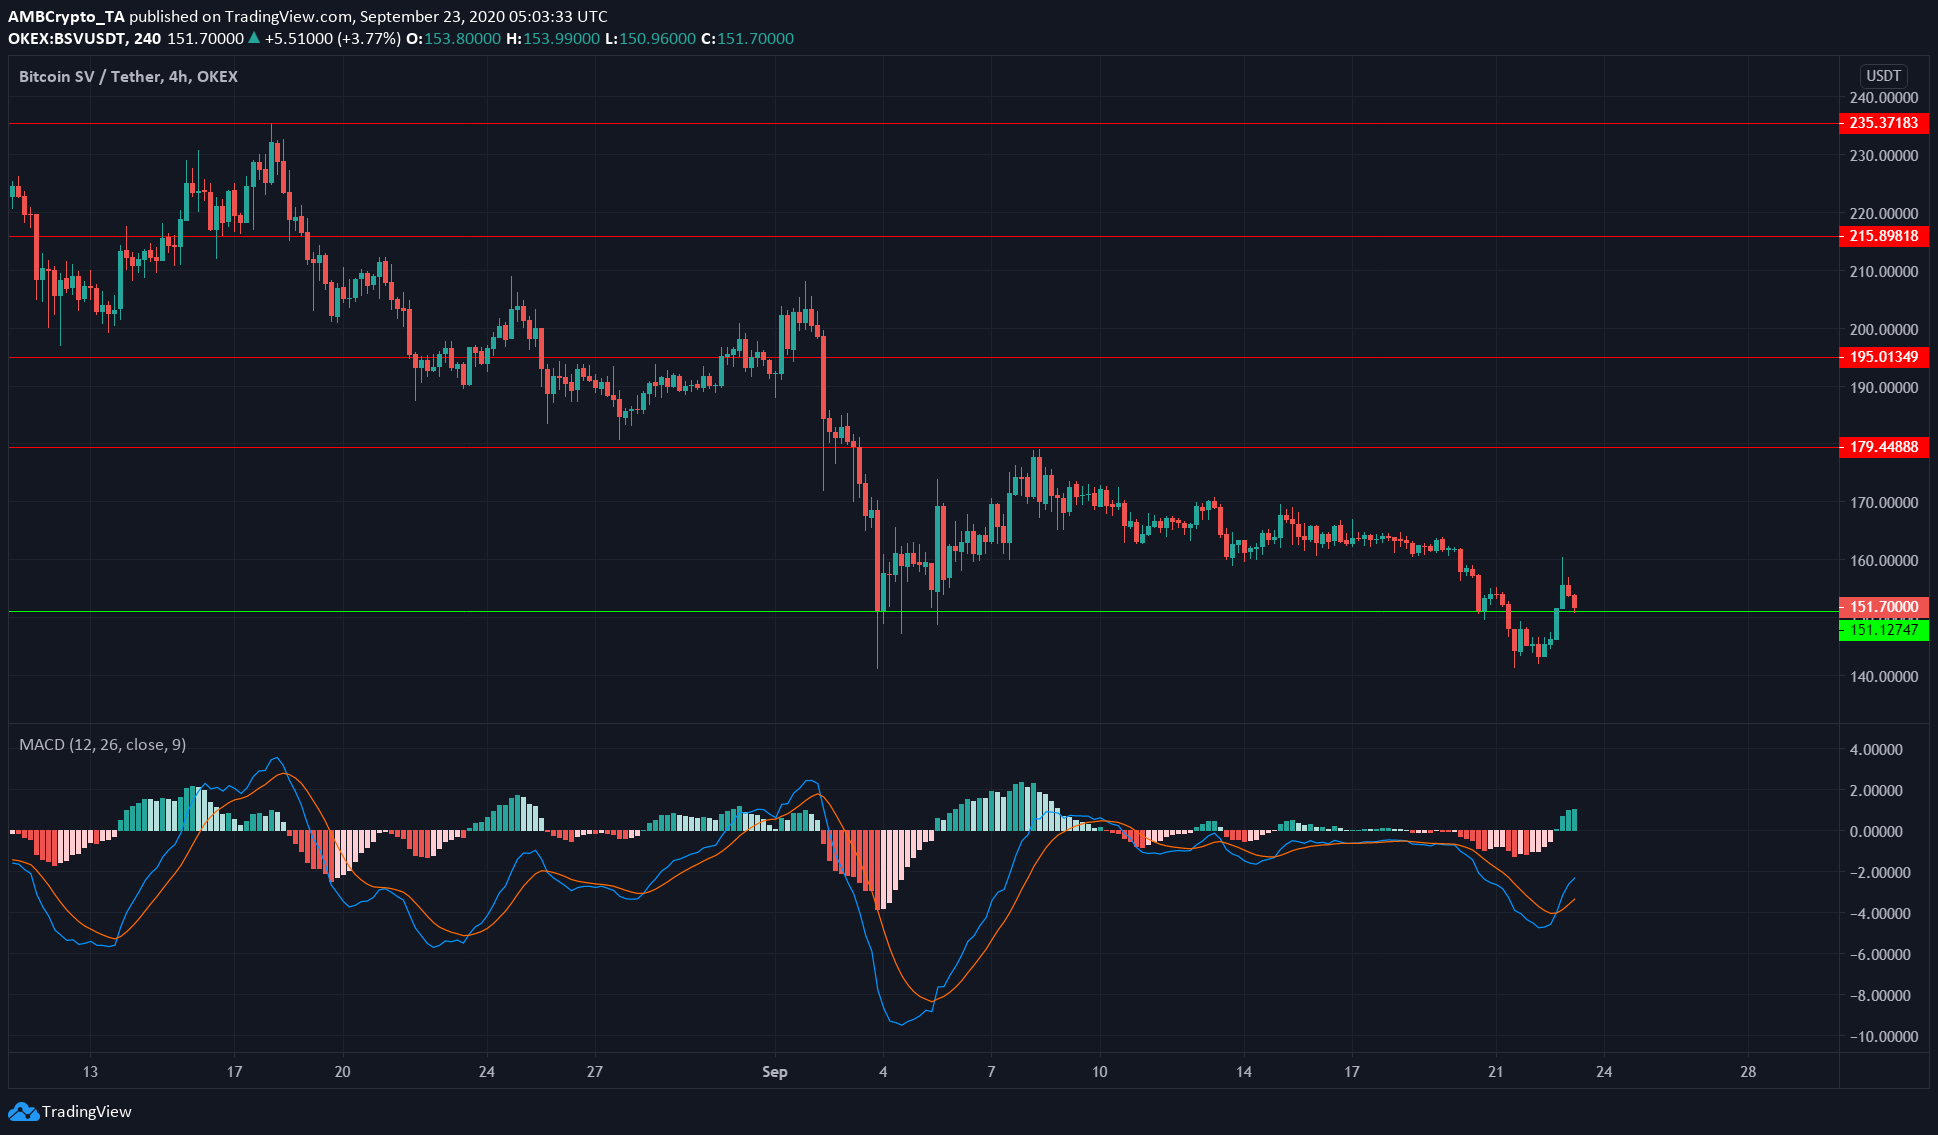
Task: Click the date label 13 on time axis
Action: point(90,1072)
